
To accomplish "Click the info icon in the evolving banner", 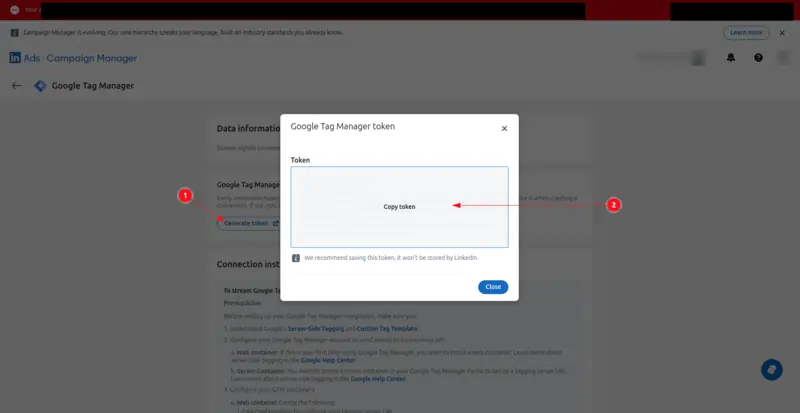I will (14, 33).
